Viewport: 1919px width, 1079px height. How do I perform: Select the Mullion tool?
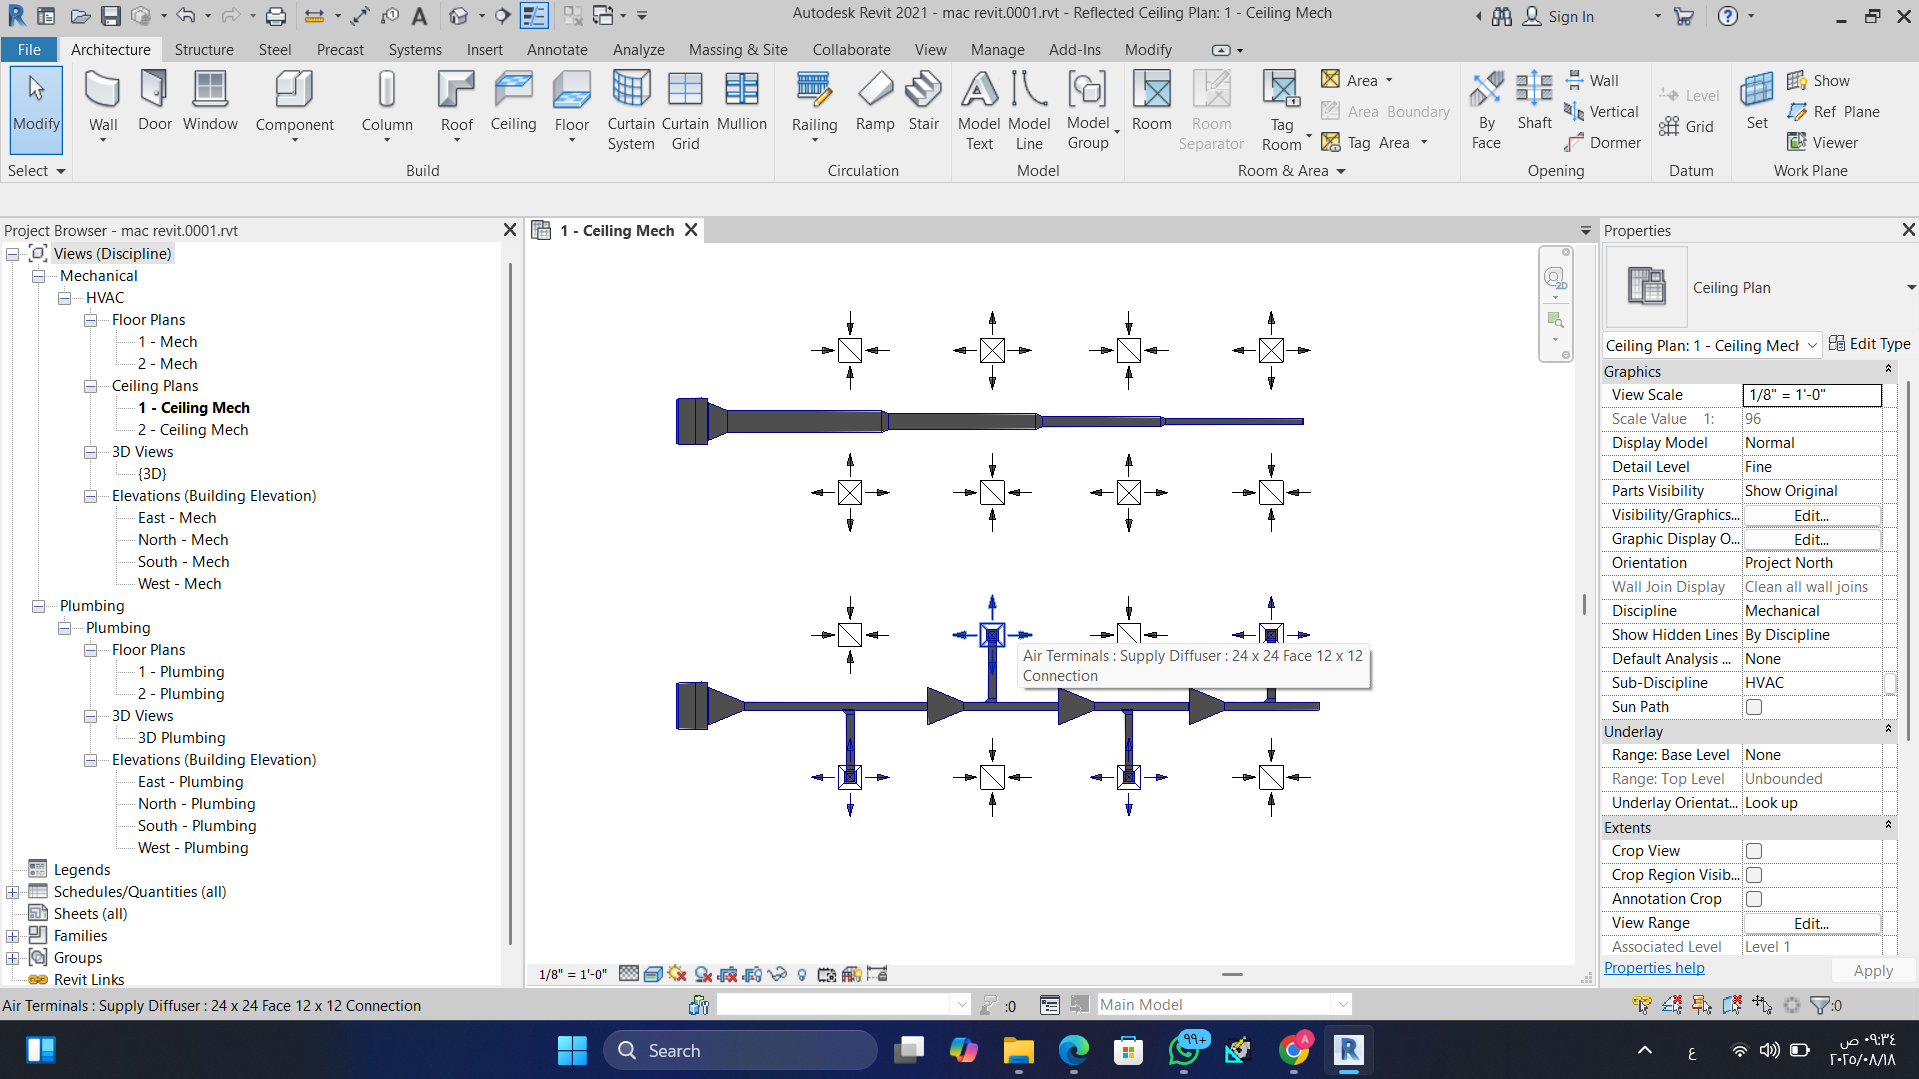(742, 101)
